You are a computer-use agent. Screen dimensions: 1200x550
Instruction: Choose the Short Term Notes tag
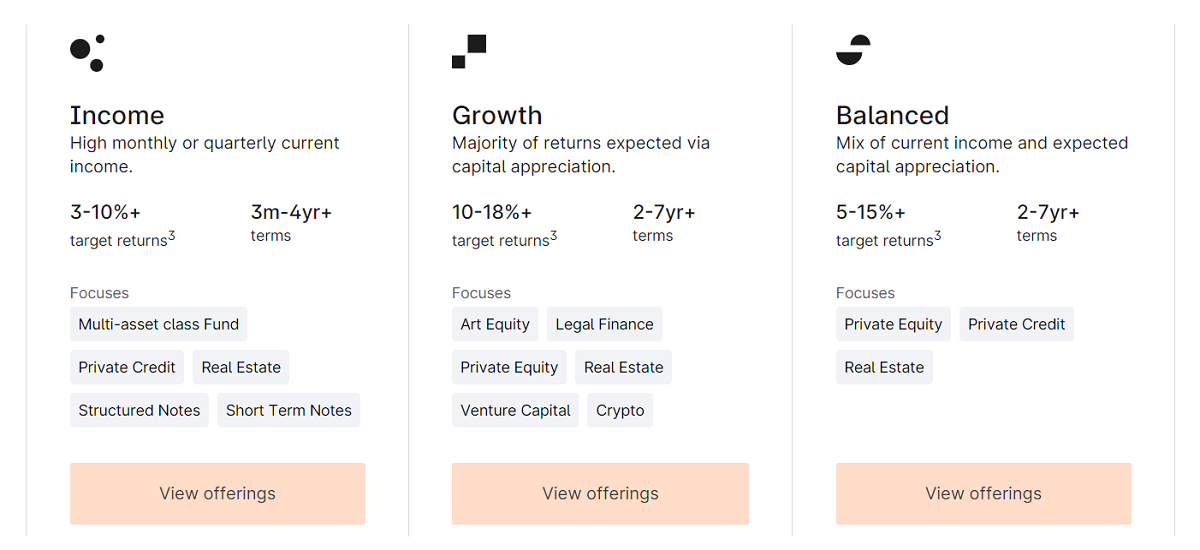289,410
